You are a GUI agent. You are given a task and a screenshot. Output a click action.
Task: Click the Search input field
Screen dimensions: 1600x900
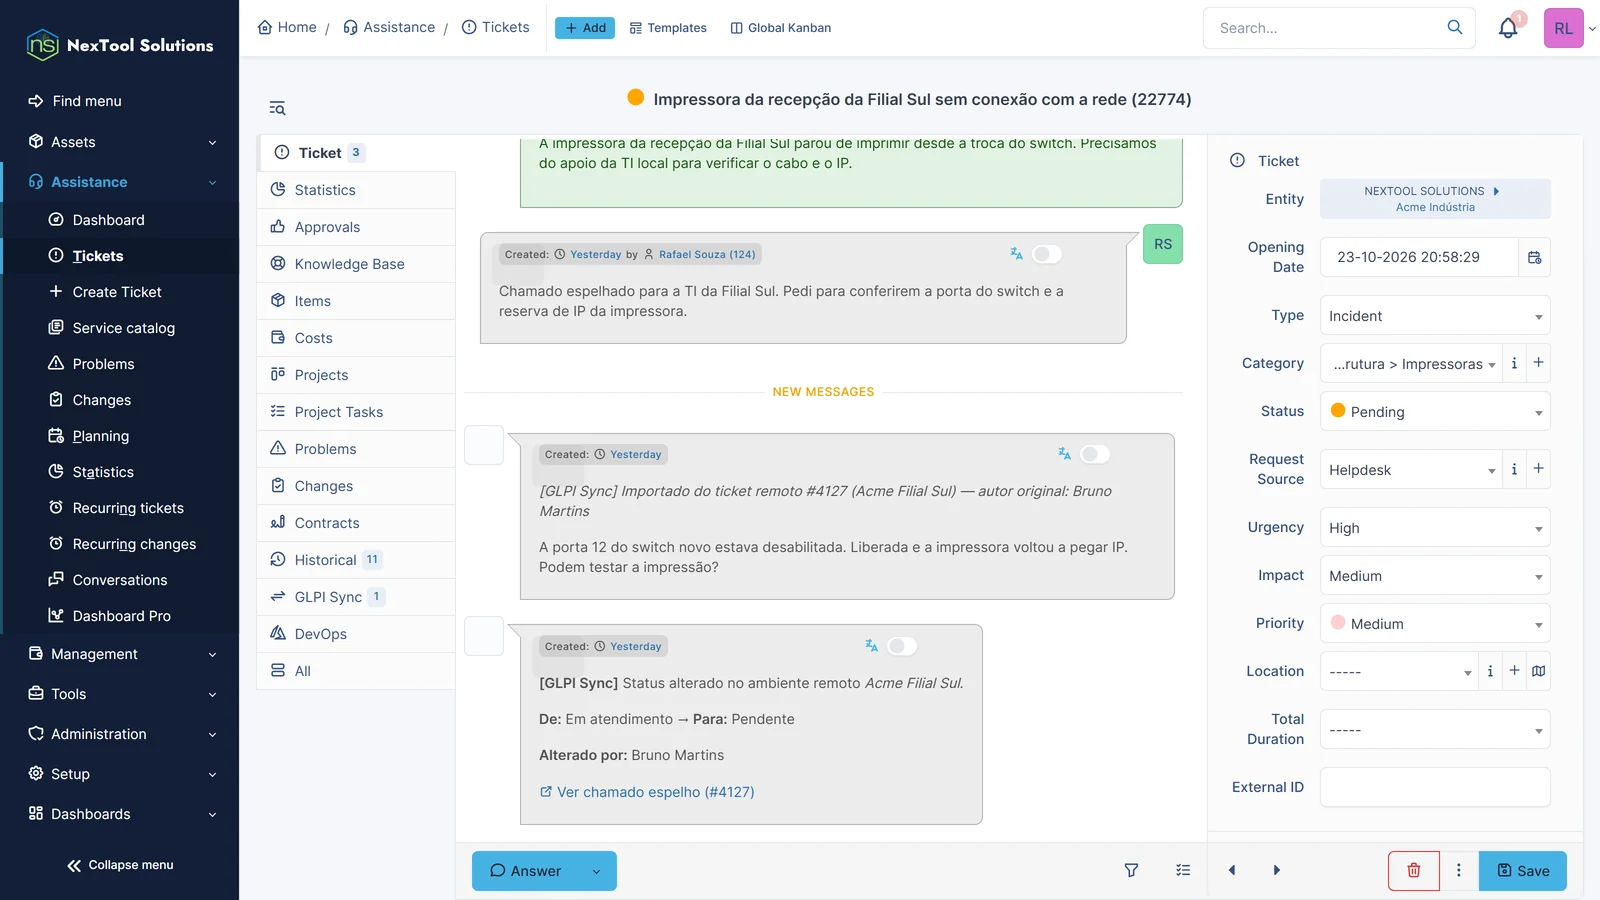click(1325, 28)
